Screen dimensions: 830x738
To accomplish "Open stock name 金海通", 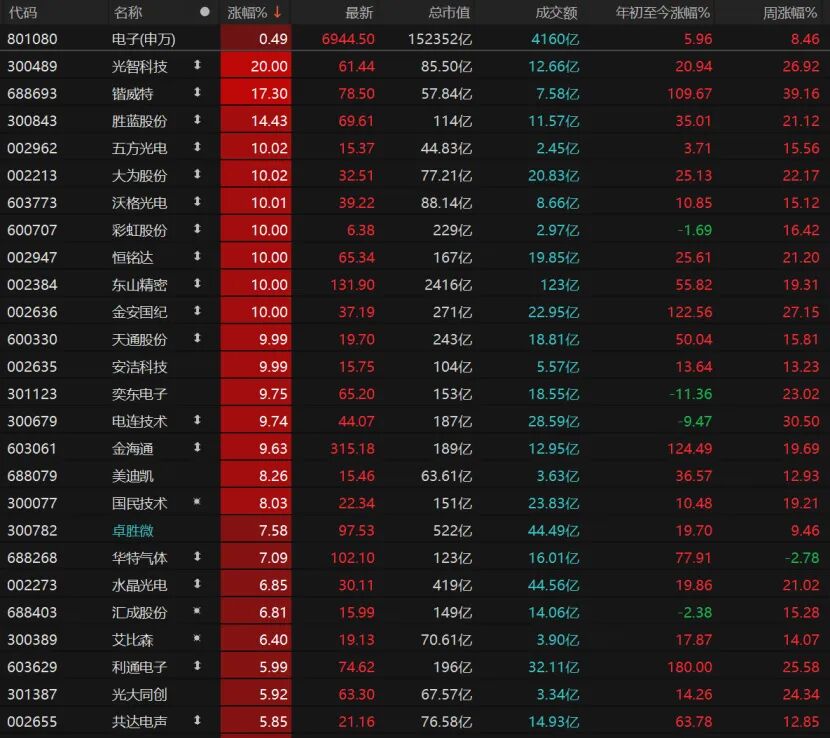I will [132, 449].
